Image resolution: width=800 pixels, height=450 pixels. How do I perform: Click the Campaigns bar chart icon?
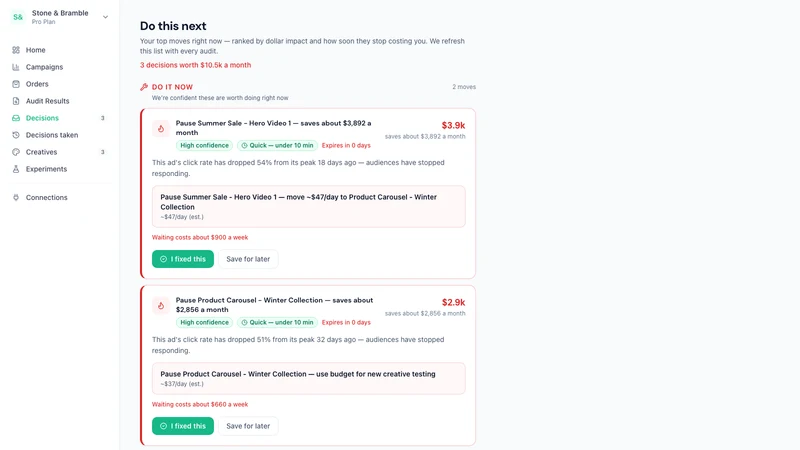click(16, 67)
